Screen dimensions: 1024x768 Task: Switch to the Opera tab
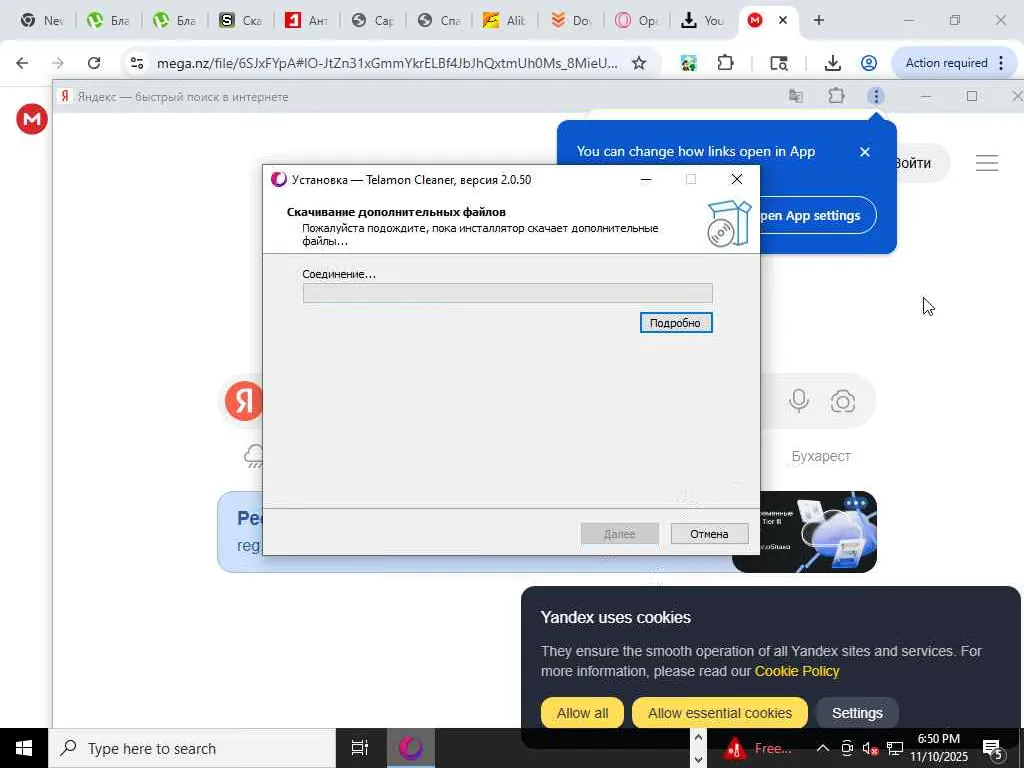point(636,20)
